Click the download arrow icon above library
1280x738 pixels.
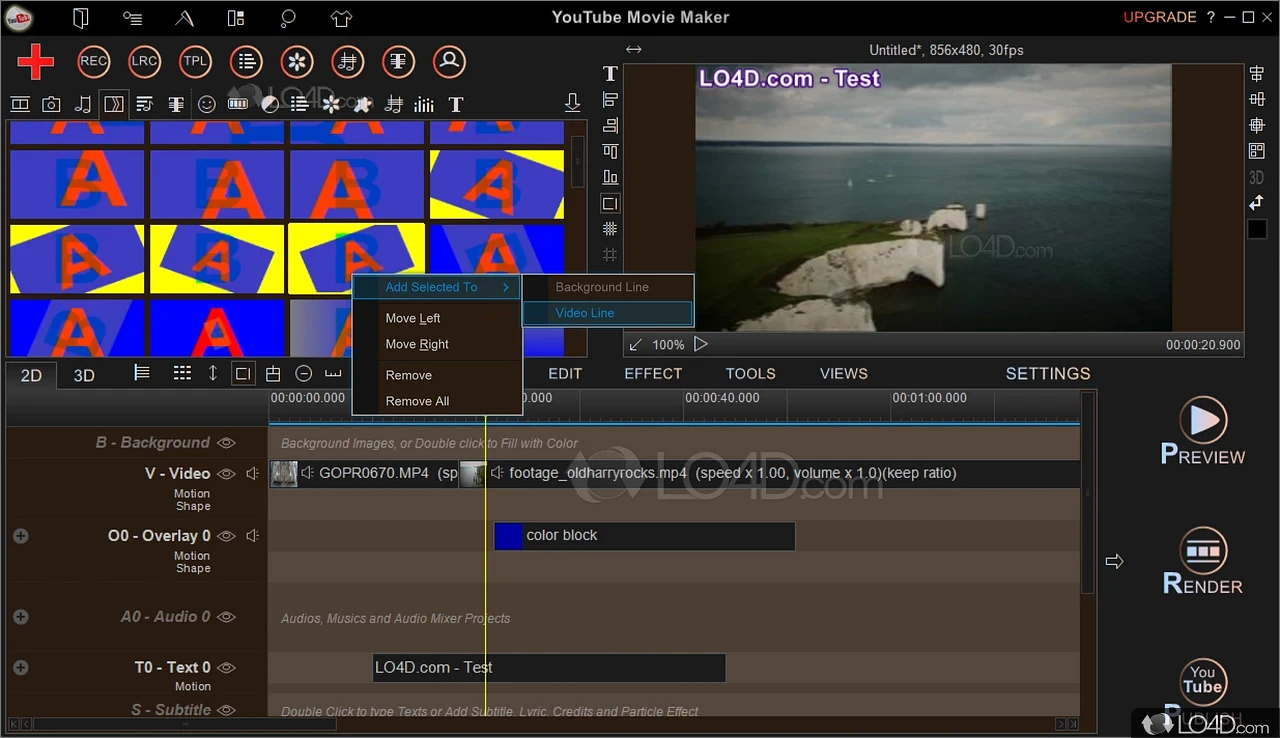click(572, 103)
